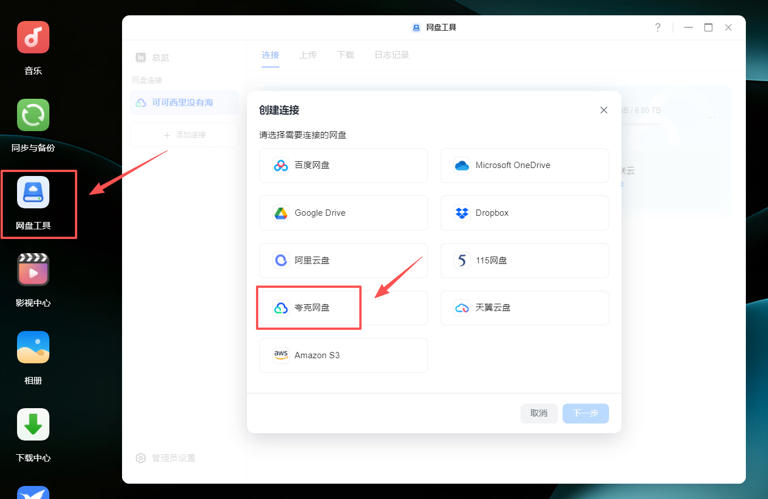
Task: Click the cloud icon beside 可可西里没有海
Action: [x=141, y=103]
